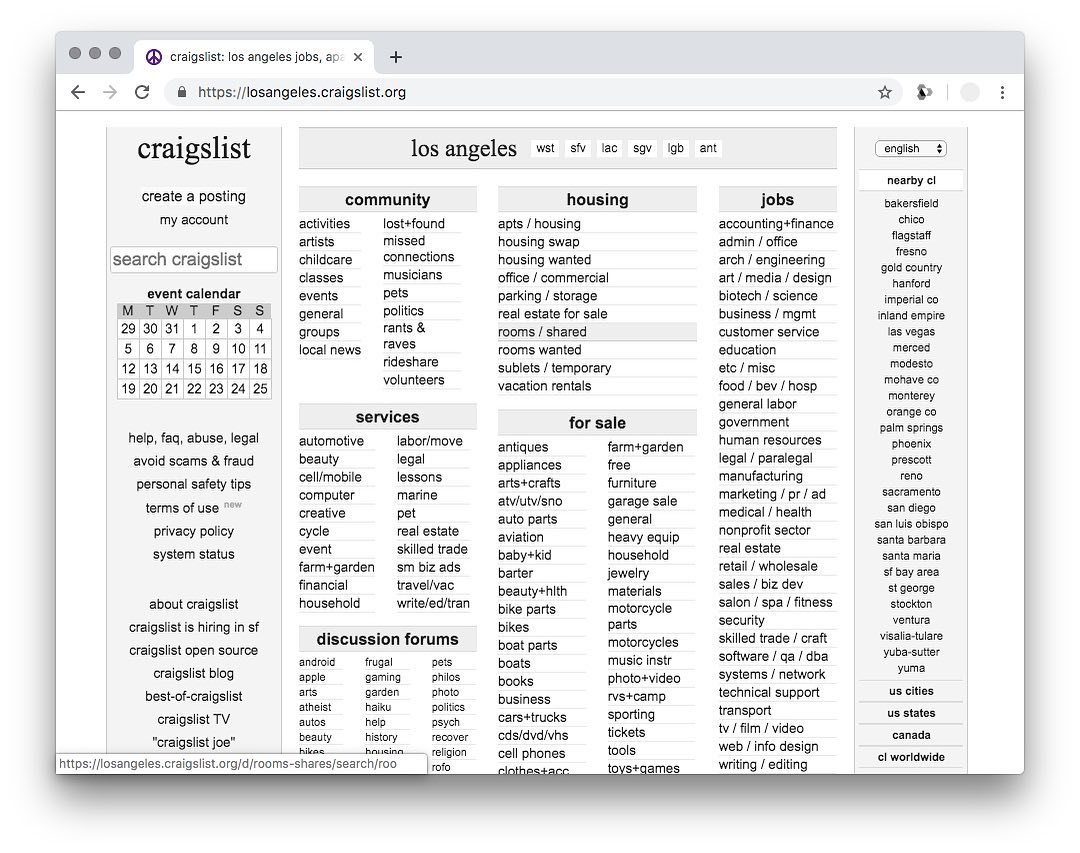1080x853 pixels.
Task: Open the services section header
Action: [x=387, y=417]
